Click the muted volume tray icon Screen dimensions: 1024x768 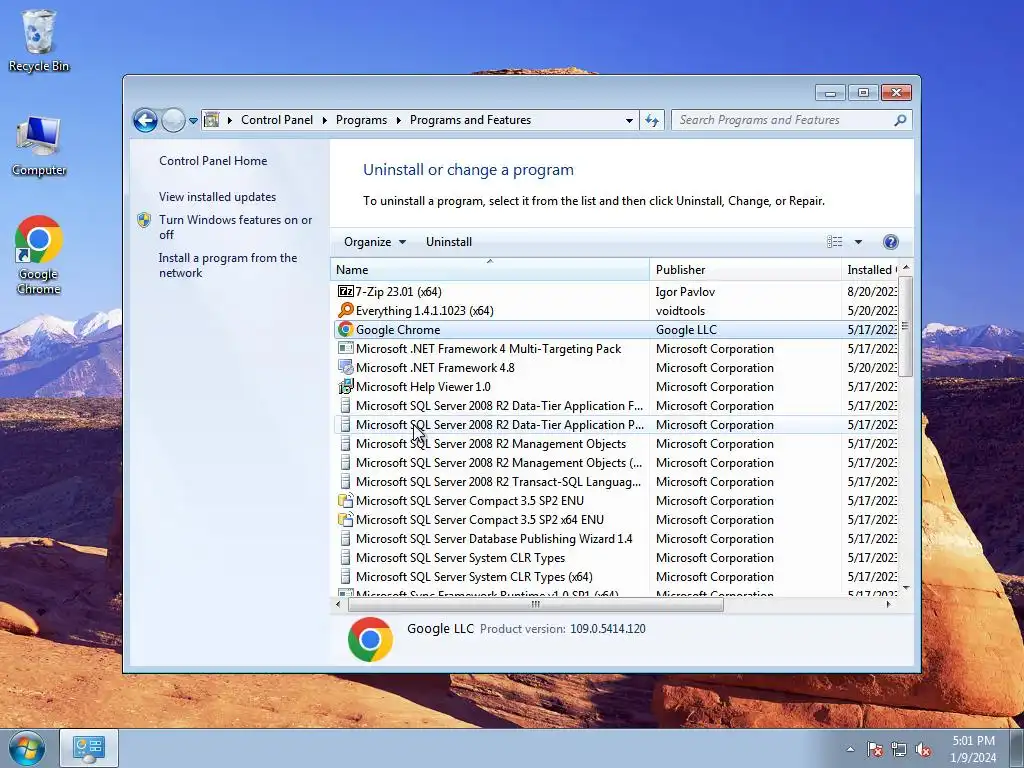[923, 750]
